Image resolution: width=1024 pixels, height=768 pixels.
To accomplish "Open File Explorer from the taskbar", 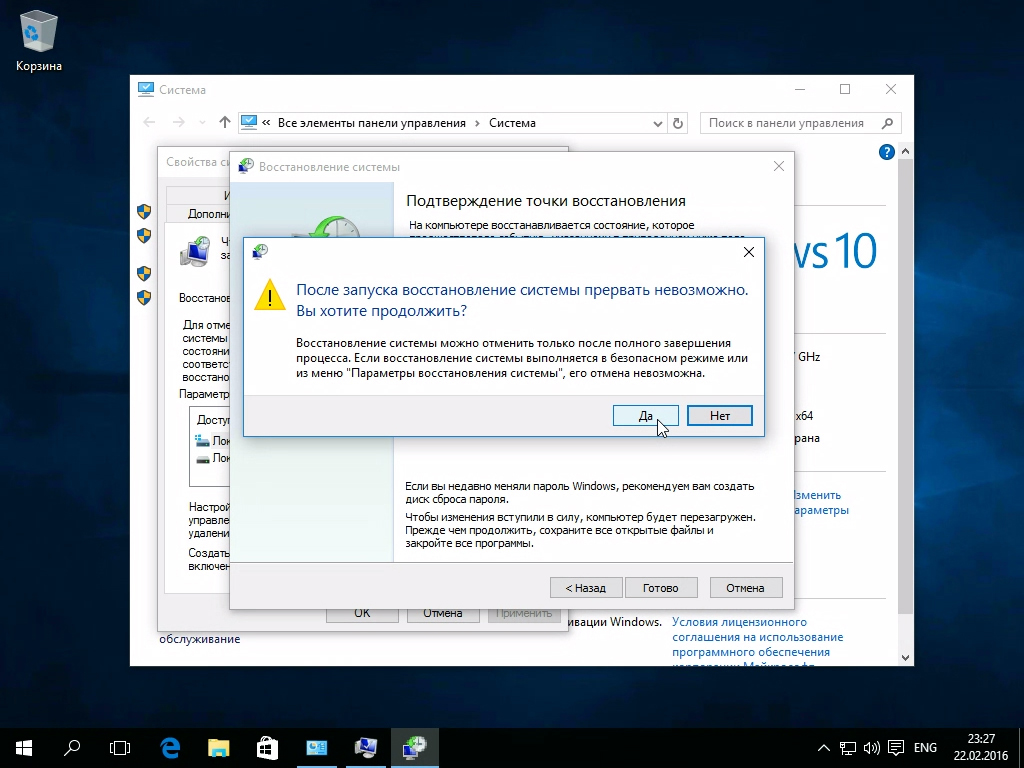I will [219, 748].
